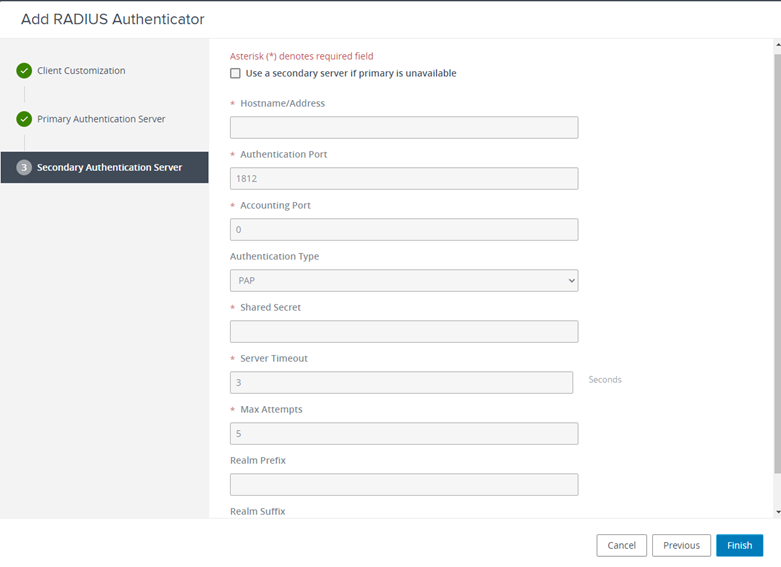
Task: Click the Primary Authentication Server checkmark icon
Action: point(24,119)
